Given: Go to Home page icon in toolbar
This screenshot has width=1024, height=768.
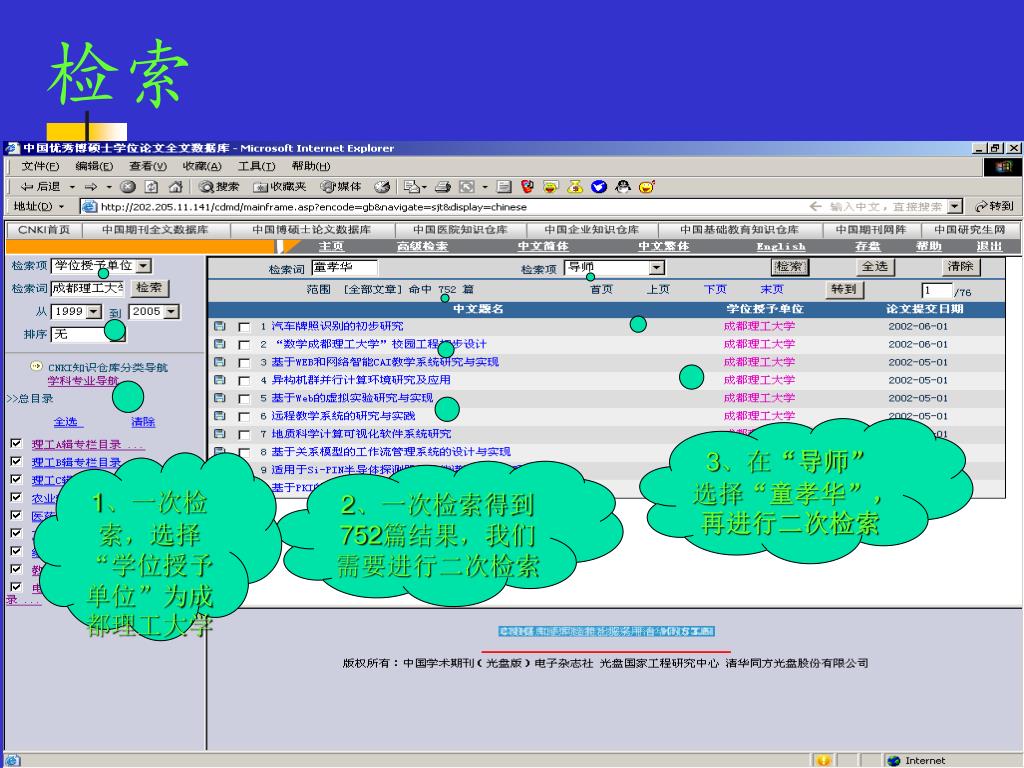Looking at the screenshot, I should [x=175, y=187].
